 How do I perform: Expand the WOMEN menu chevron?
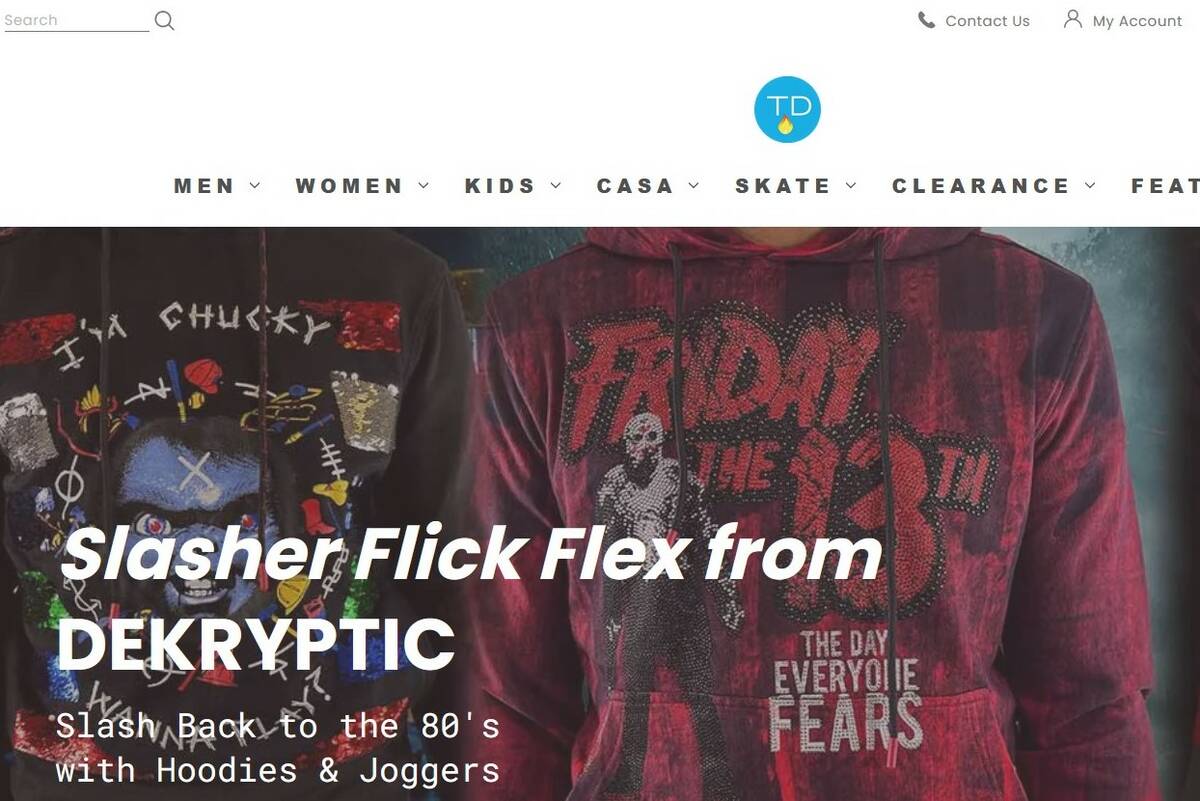click(x=424, y=185)
